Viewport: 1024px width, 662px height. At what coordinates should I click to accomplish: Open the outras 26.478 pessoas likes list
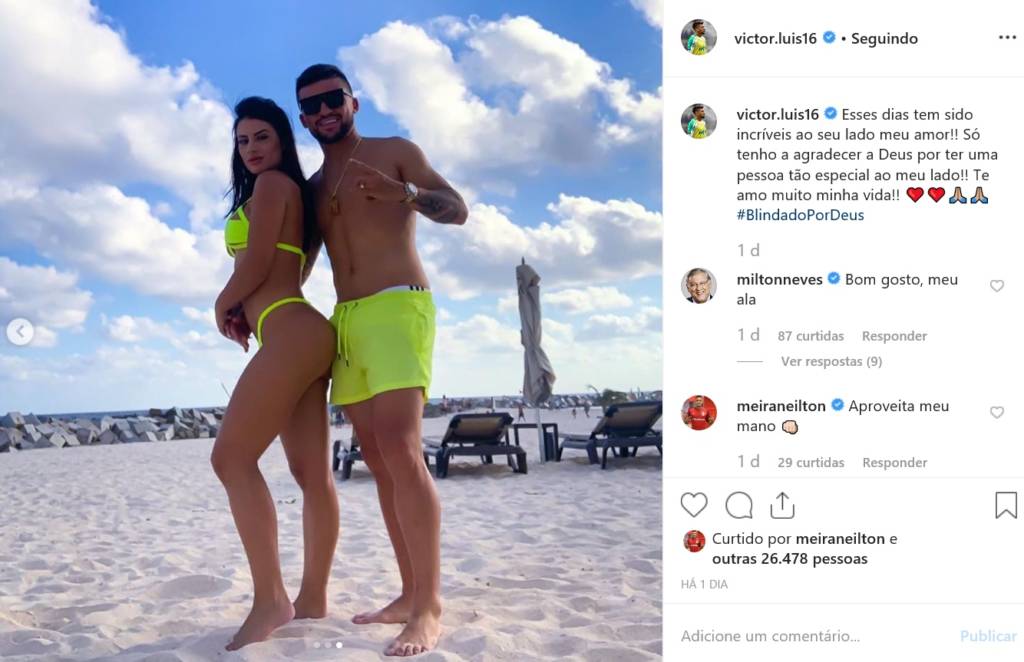pyautogui.click(x=790, y=559)
